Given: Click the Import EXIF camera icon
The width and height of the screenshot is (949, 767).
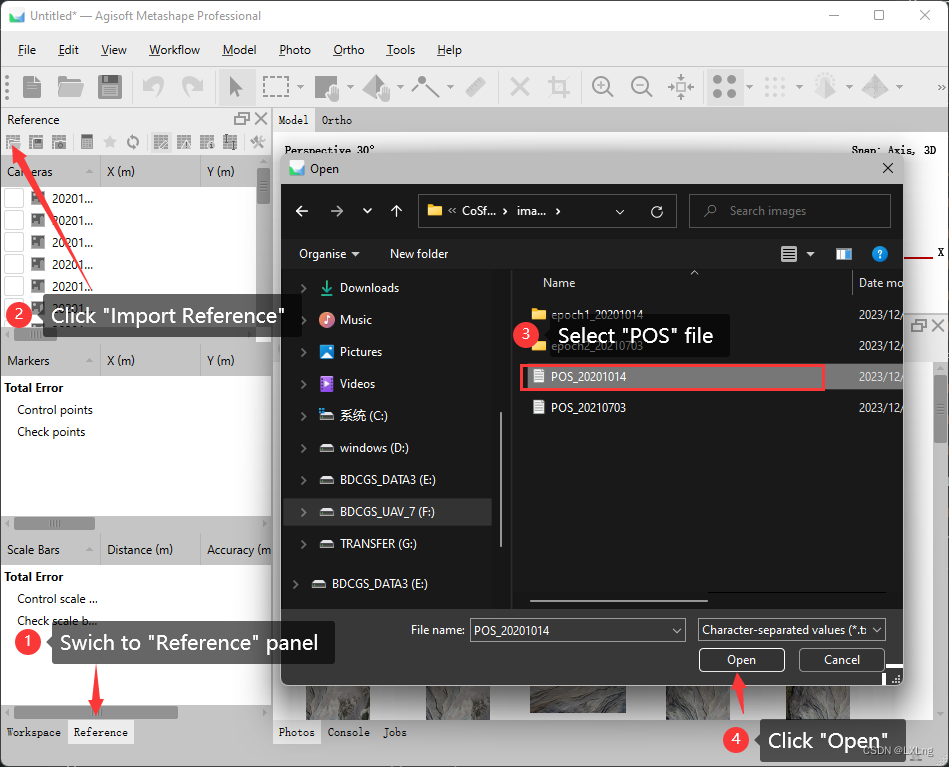Looking at the screenshot, I should [59, 142].
